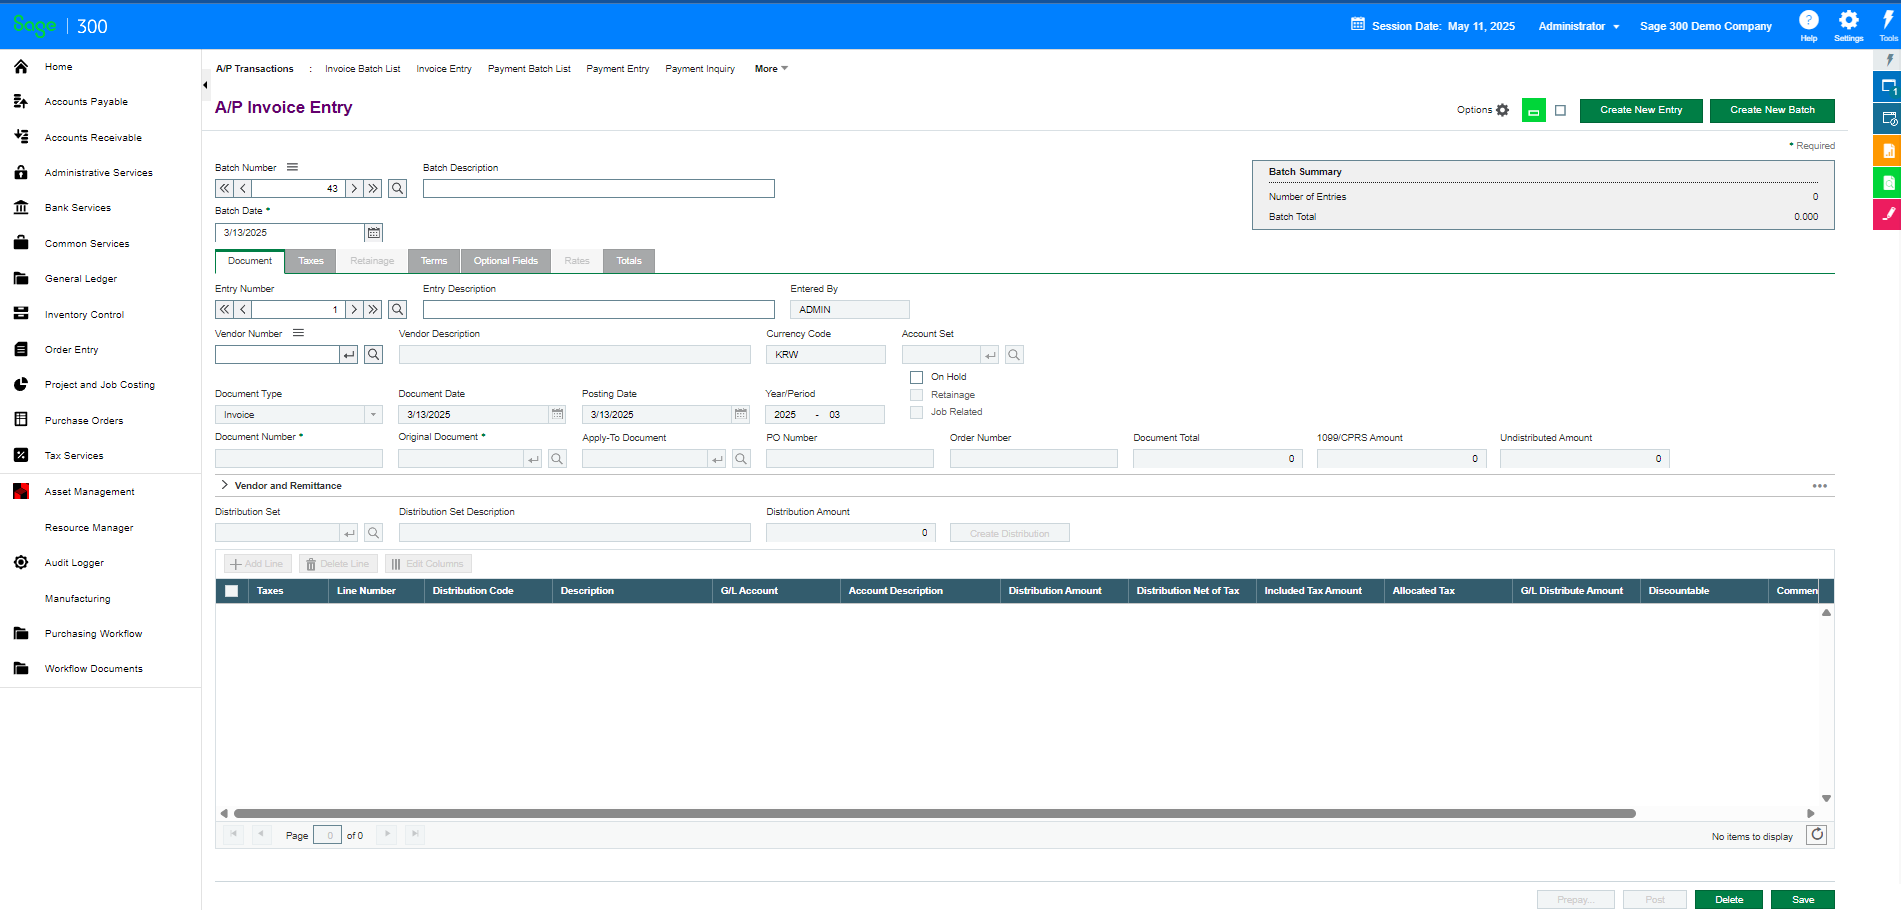Go to next batch number

pos(354,188)
